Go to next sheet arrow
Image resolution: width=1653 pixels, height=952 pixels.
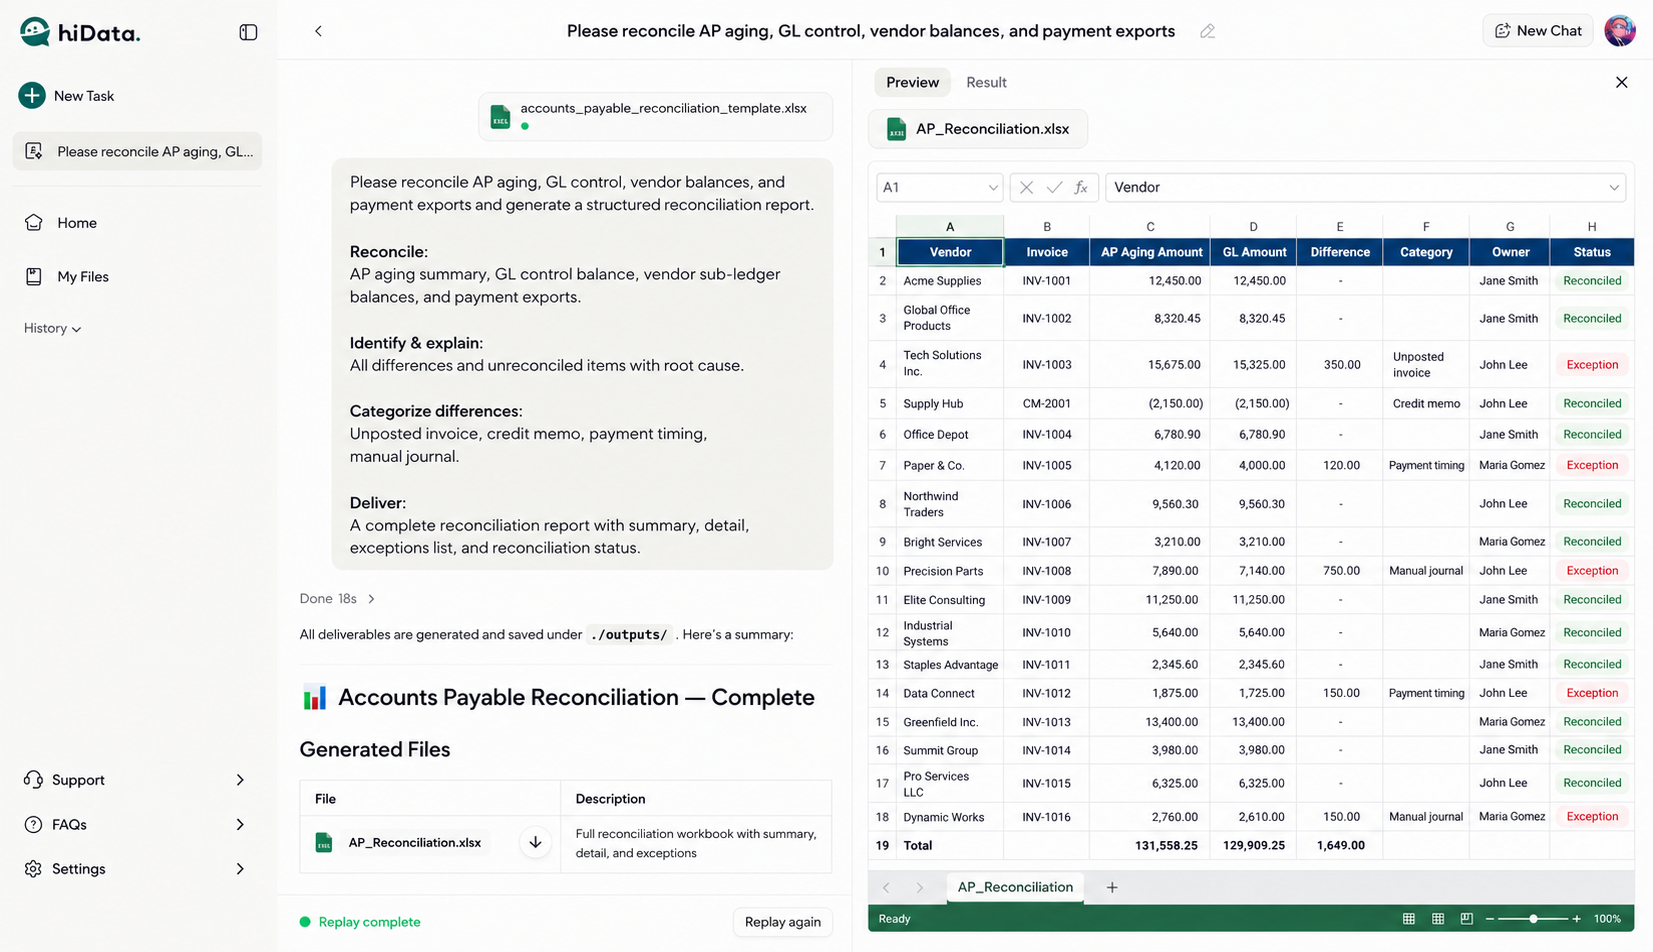point(920,888)
